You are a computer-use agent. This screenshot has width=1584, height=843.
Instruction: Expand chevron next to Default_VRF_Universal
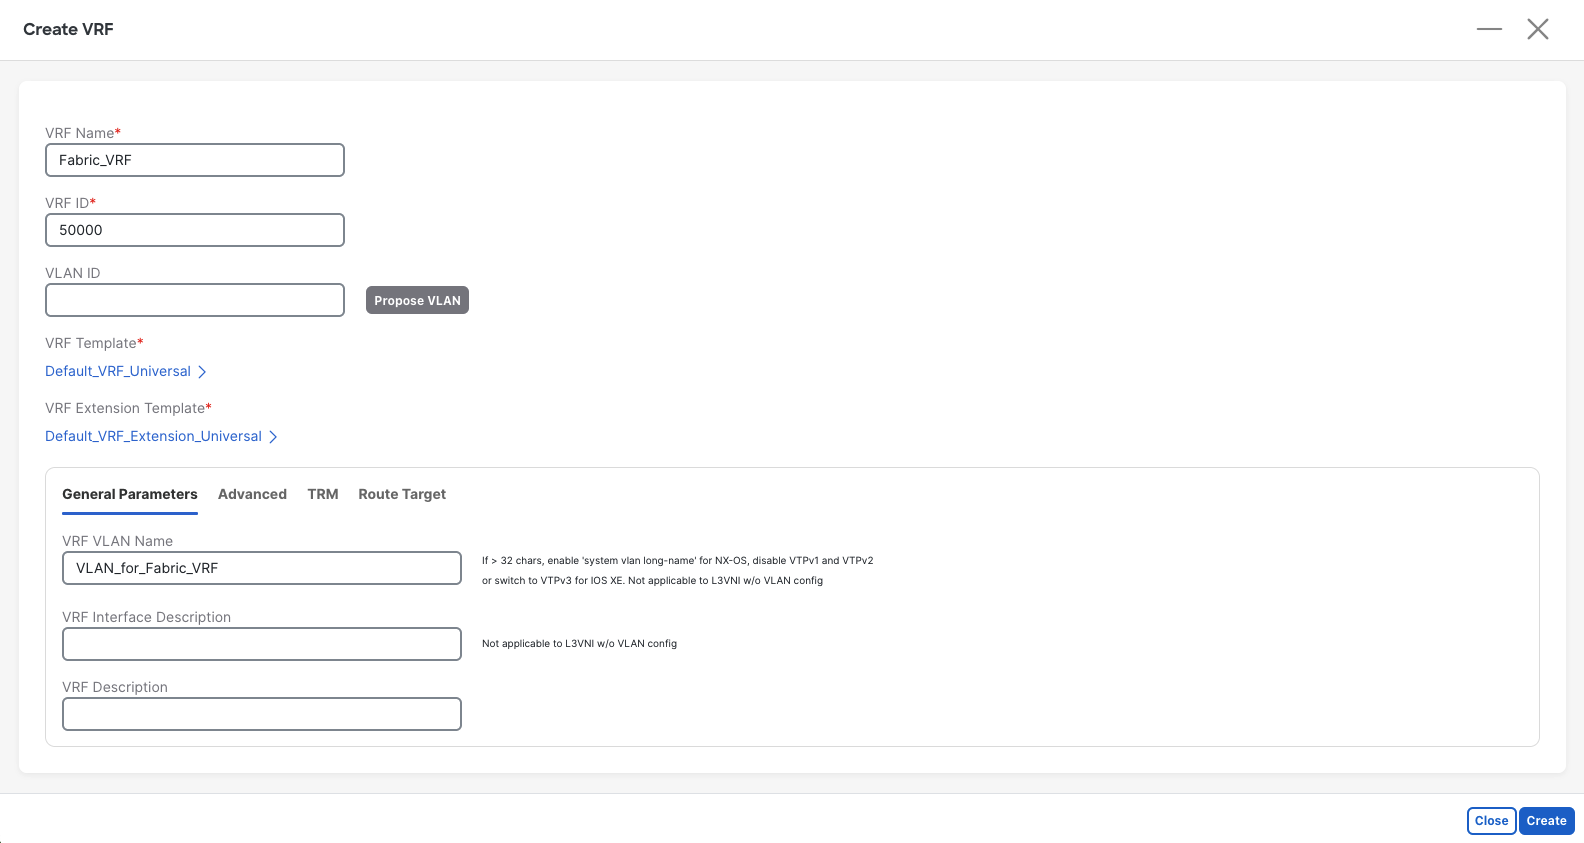[202, 372]
